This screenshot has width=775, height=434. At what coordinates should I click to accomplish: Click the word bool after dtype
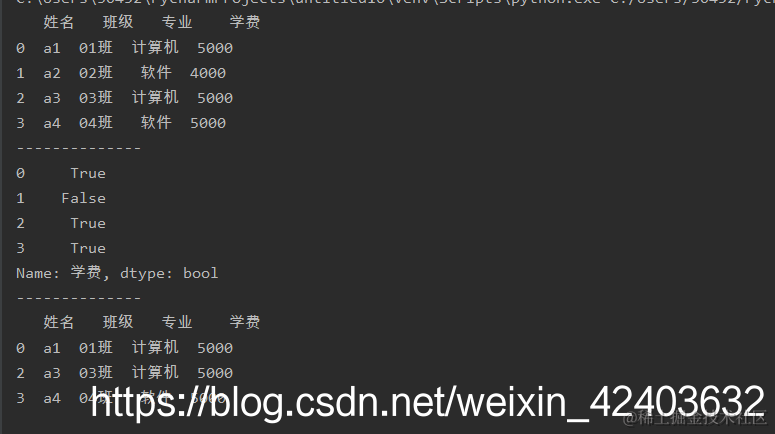click(x=200, y=273)
